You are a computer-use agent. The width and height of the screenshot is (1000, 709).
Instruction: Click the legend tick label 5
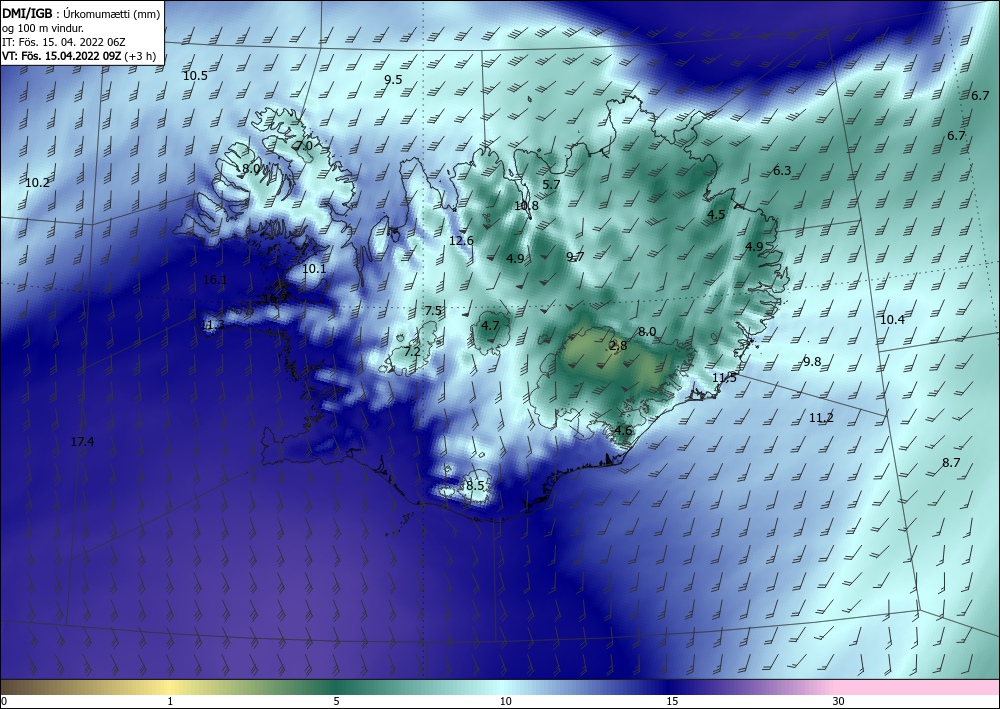[x=336, y=701]
